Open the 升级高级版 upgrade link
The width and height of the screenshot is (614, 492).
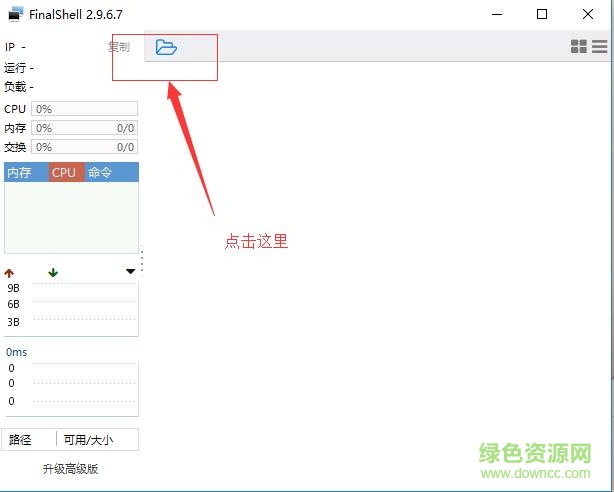click(70, 469)
